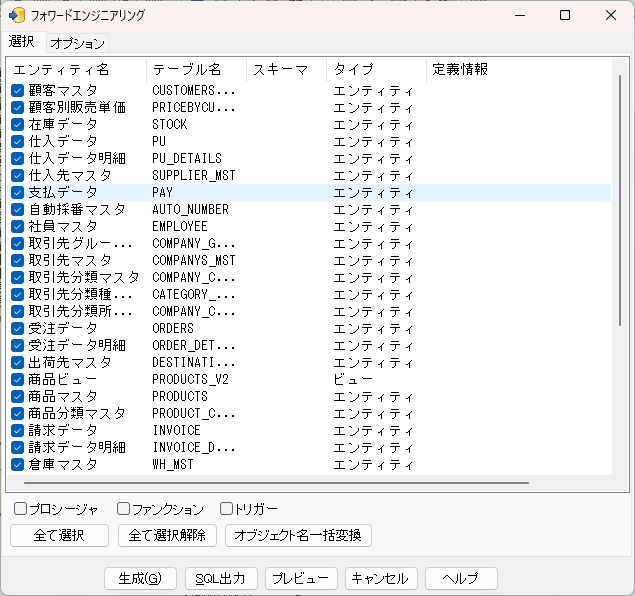Select the 請求データ明細 entity name
Screen dimensions: 635x596
tap(77, 447)
